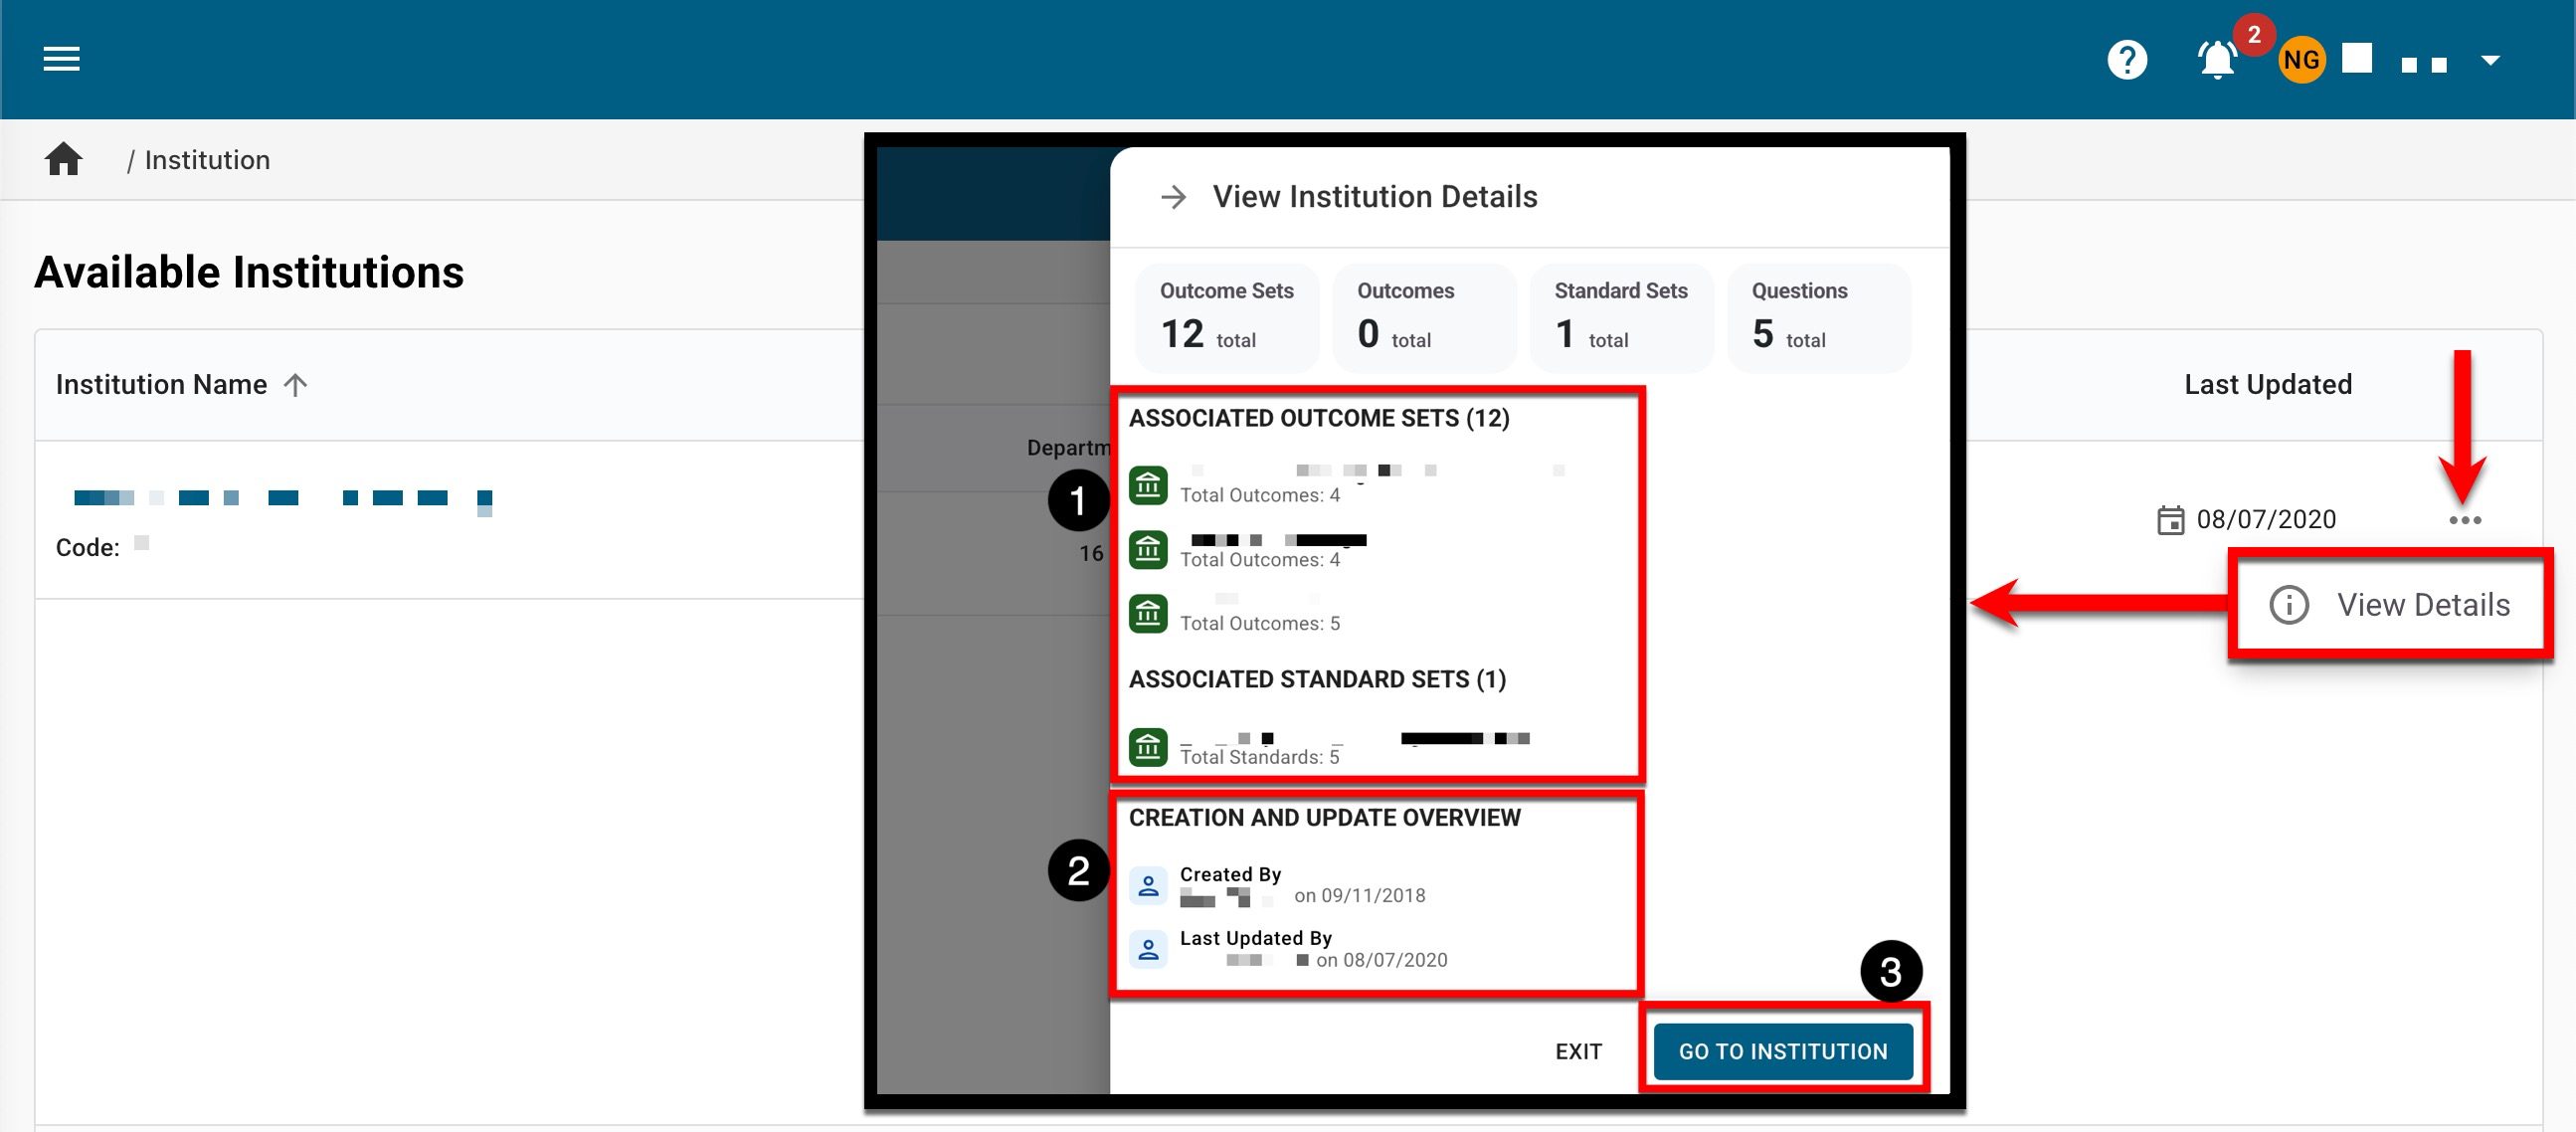Click the EXIT button
2576x1132 pixels.
click(1578, 1051)
